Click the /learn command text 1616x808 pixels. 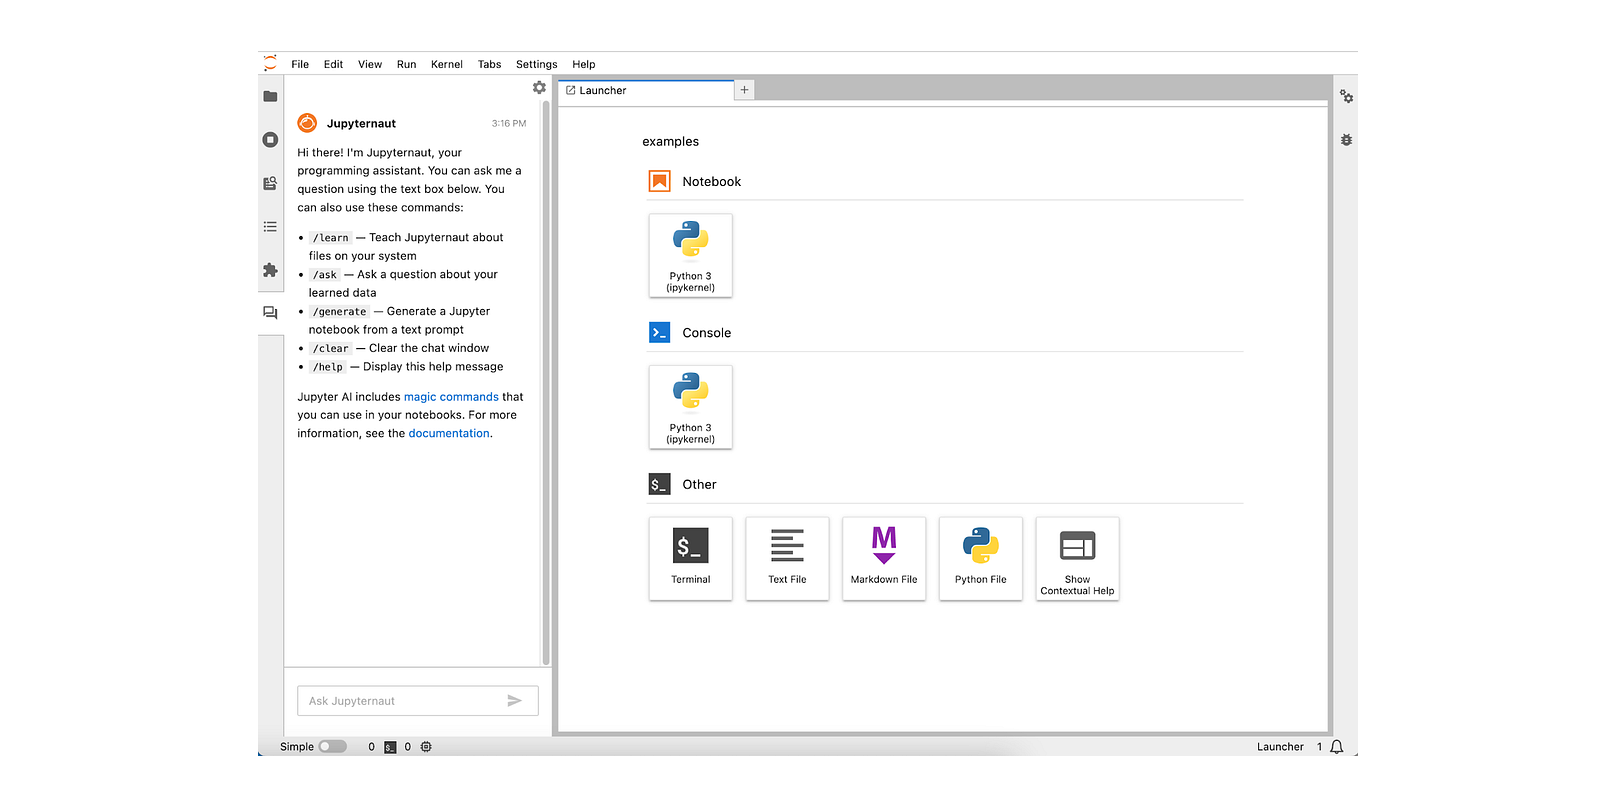click(331, 238)
